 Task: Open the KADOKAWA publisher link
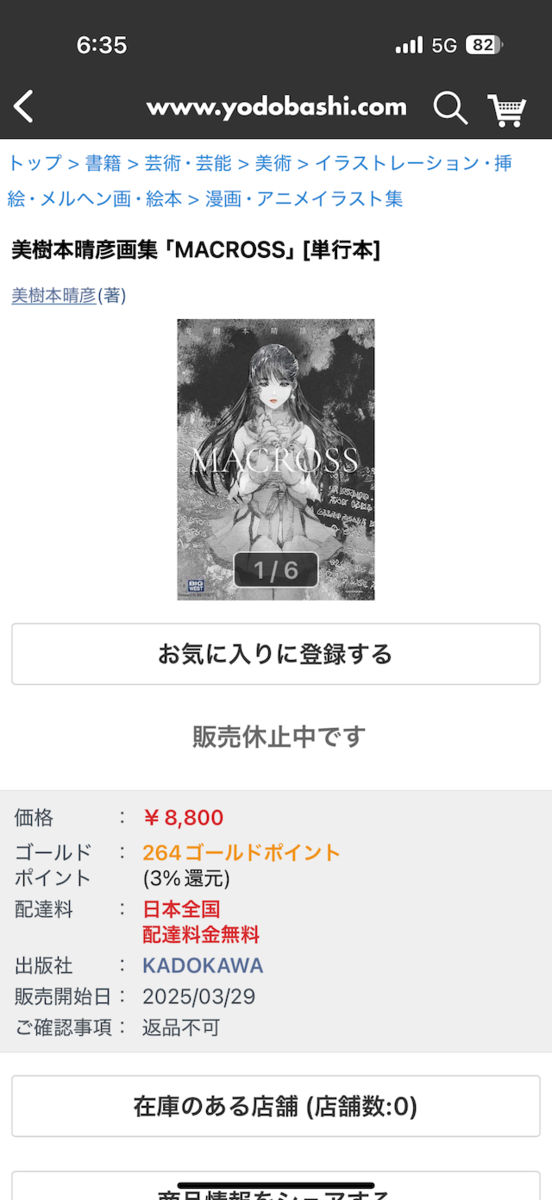[203, 966]
